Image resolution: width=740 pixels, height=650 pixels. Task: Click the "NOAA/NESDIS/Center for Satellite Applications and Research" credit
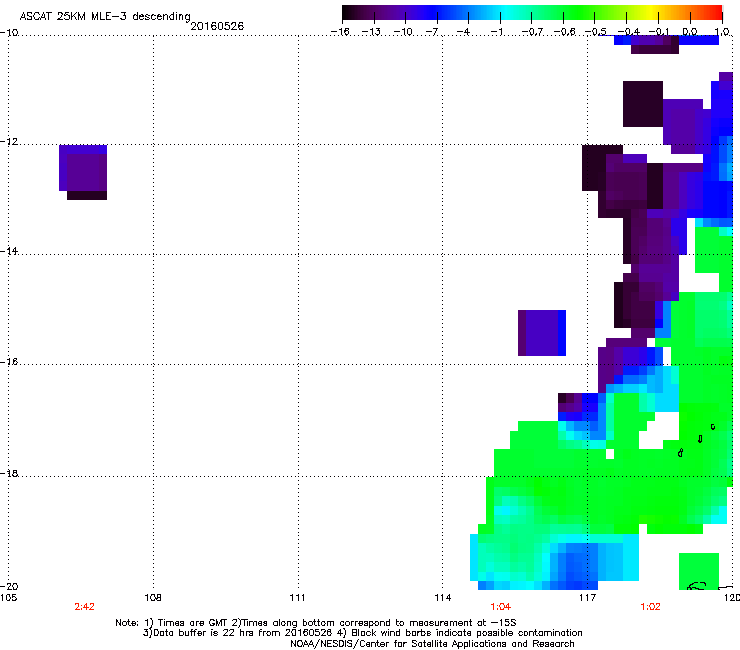(432, 644)
